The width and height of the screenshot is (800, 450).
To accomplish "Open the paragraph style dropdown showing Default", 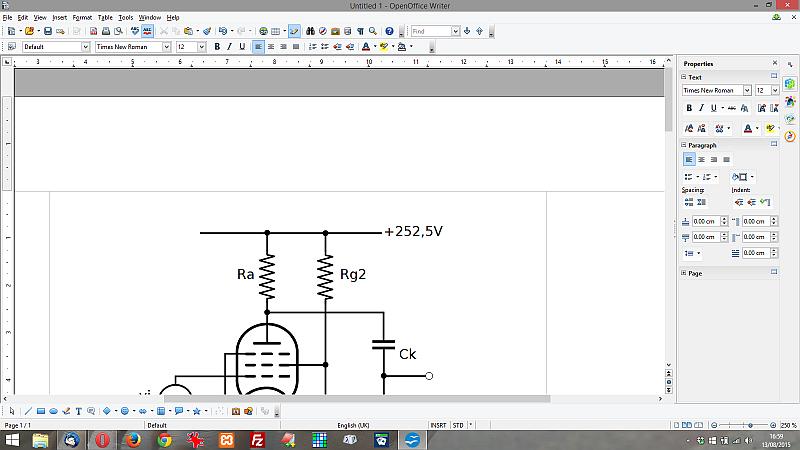I will tap(85, 46).
